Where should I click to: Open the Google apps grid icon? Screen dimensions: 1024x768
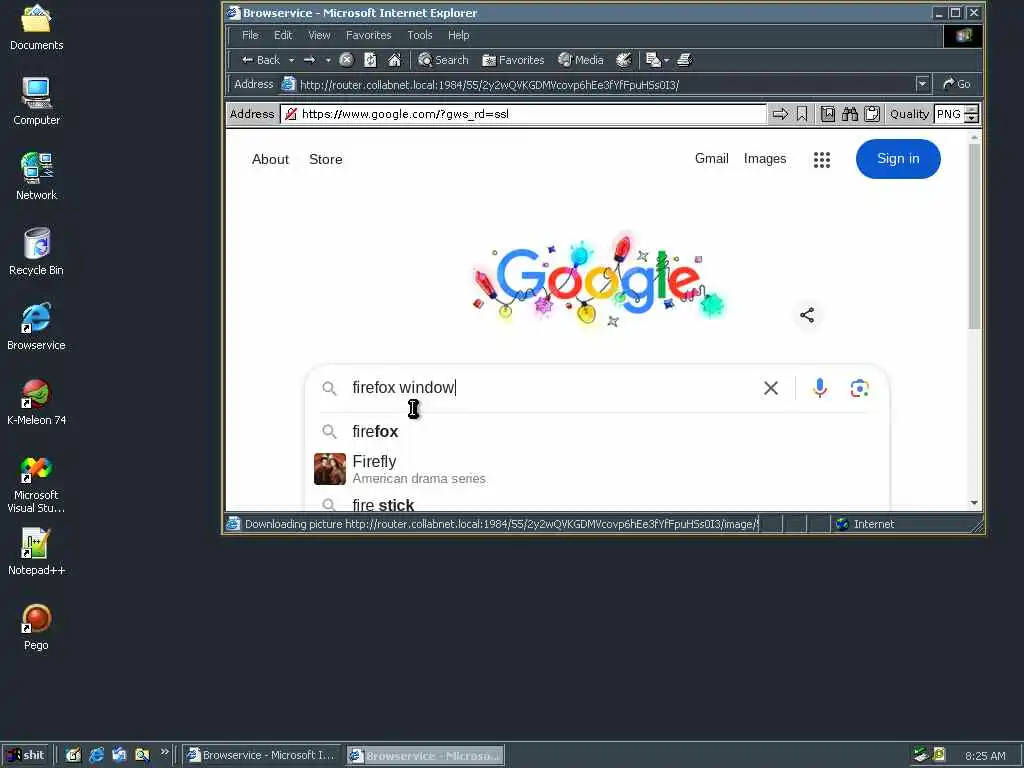pos(822,159)
